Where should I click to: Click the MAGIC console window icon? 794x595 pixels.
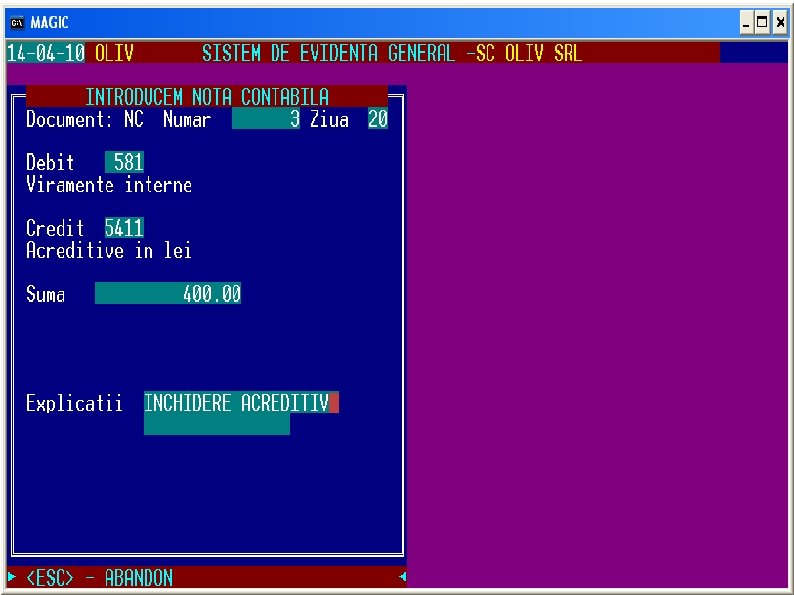(17, 23)
